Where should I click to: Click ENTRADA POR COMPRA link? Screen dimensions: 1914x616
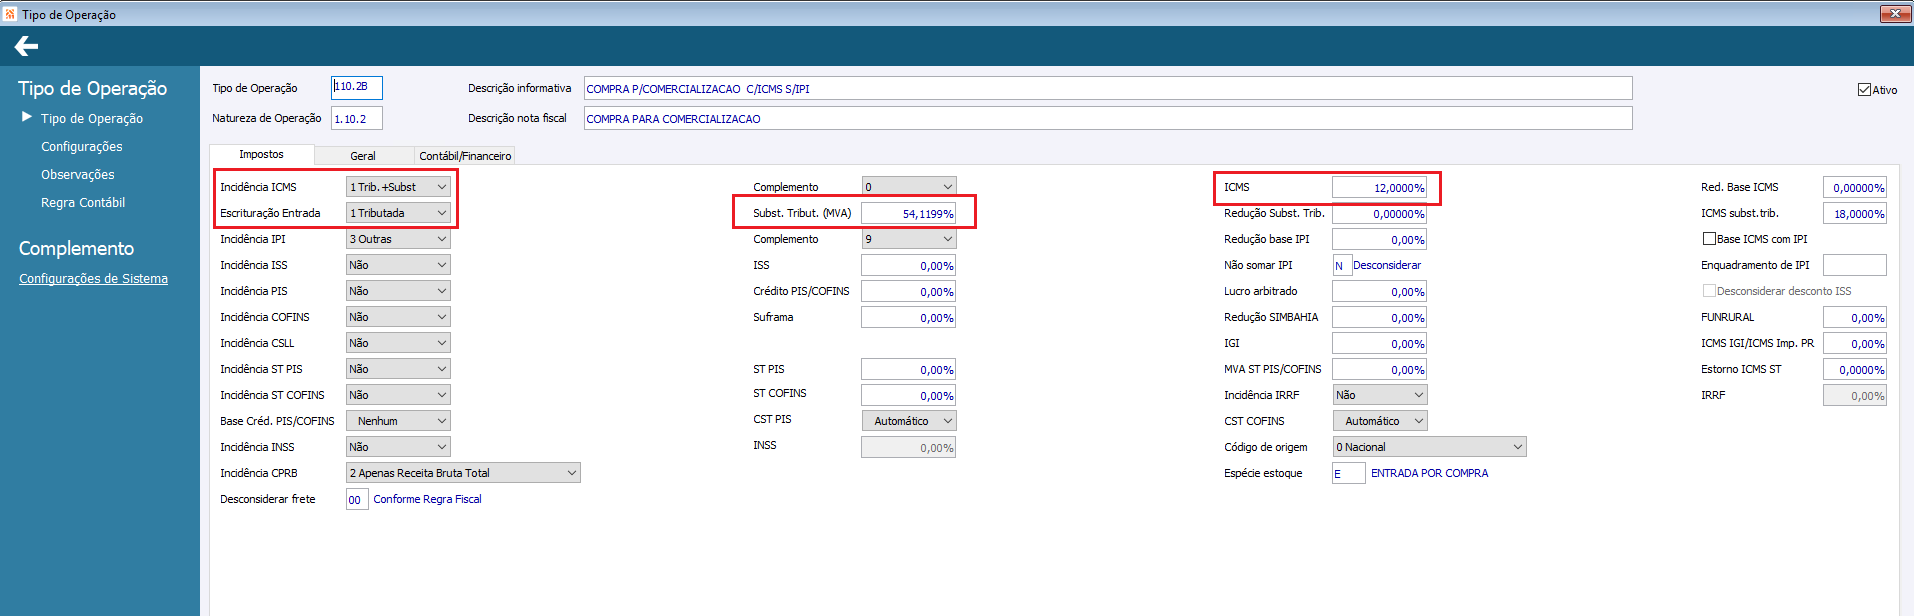click(x=1429, y=473)
